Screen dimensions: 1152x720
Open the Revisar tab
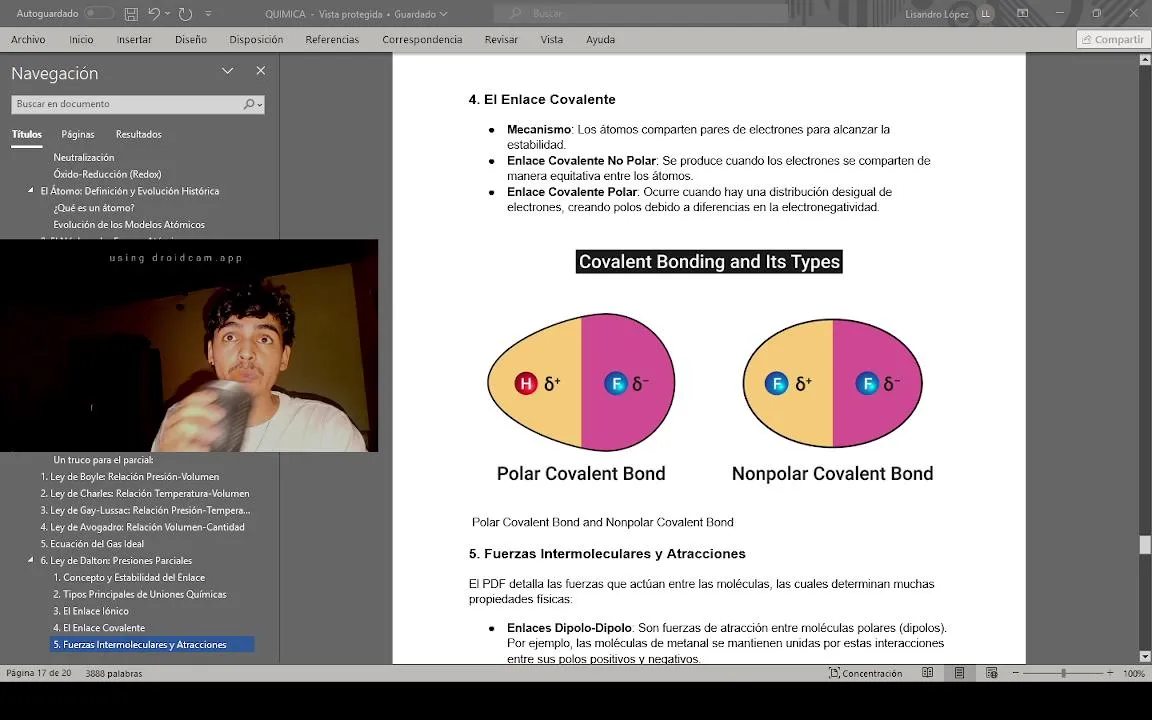(x=501, y=40)
